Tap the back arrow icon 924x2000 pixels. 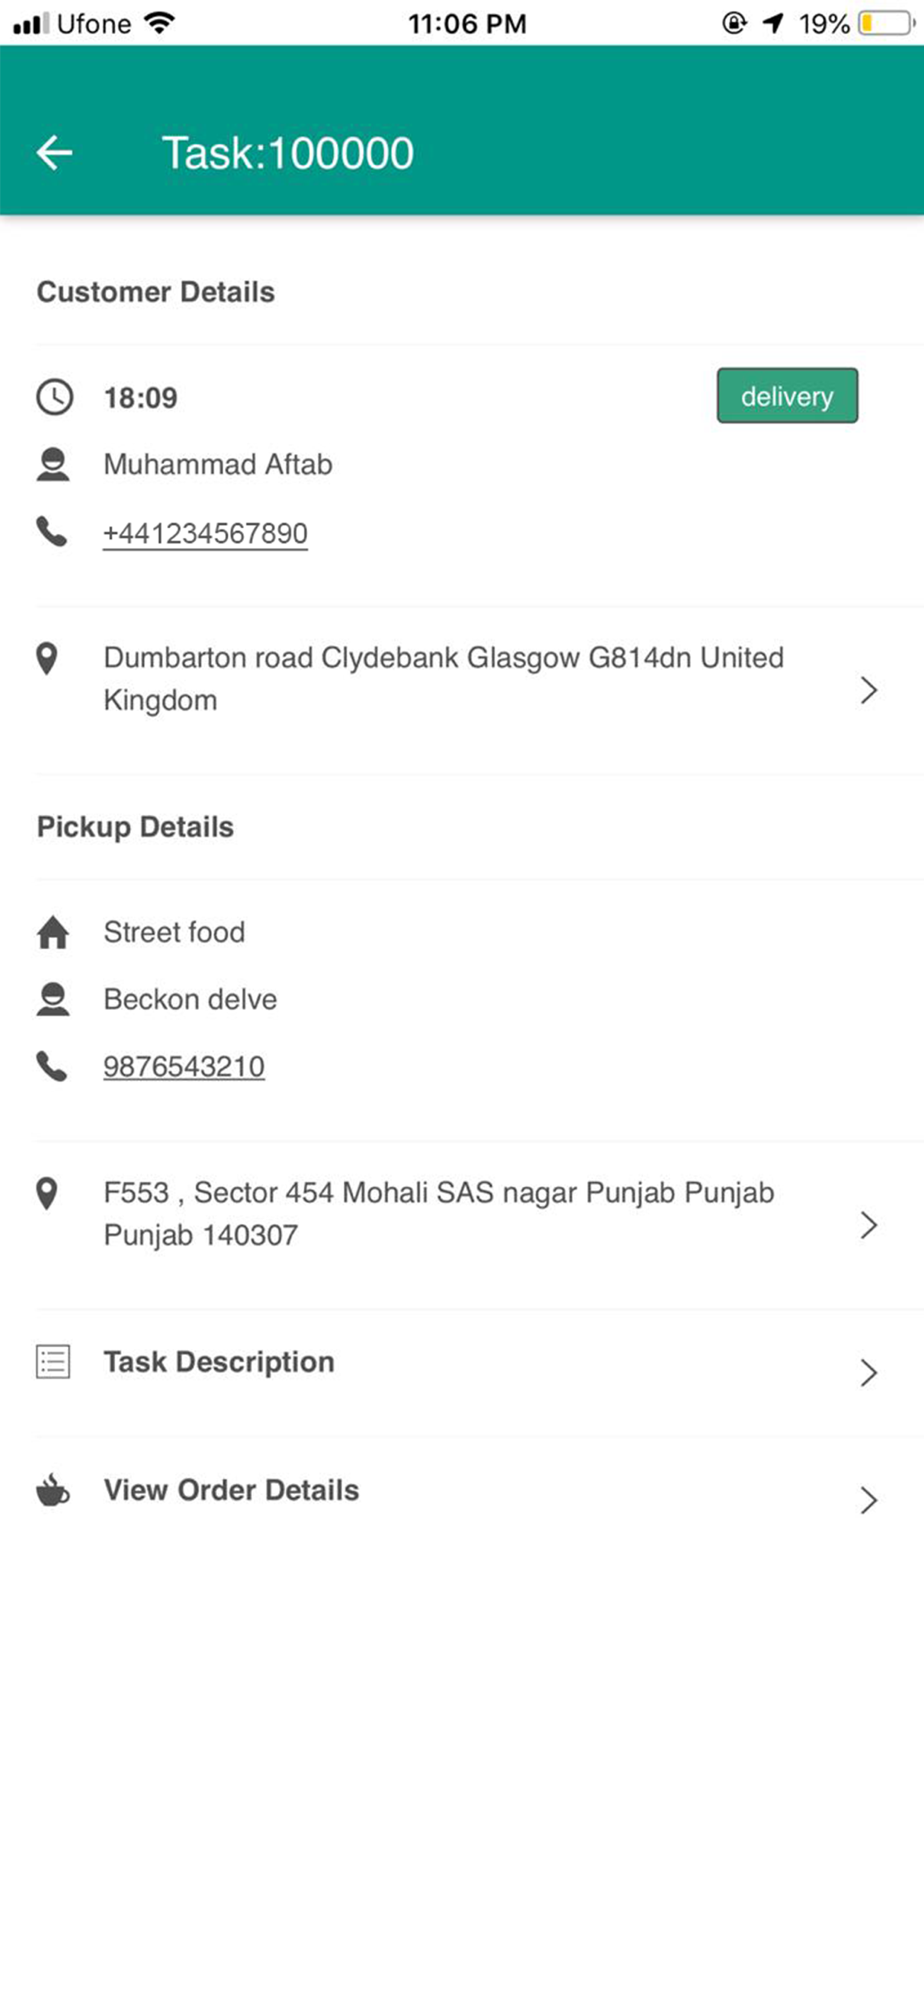pos(54,153)
